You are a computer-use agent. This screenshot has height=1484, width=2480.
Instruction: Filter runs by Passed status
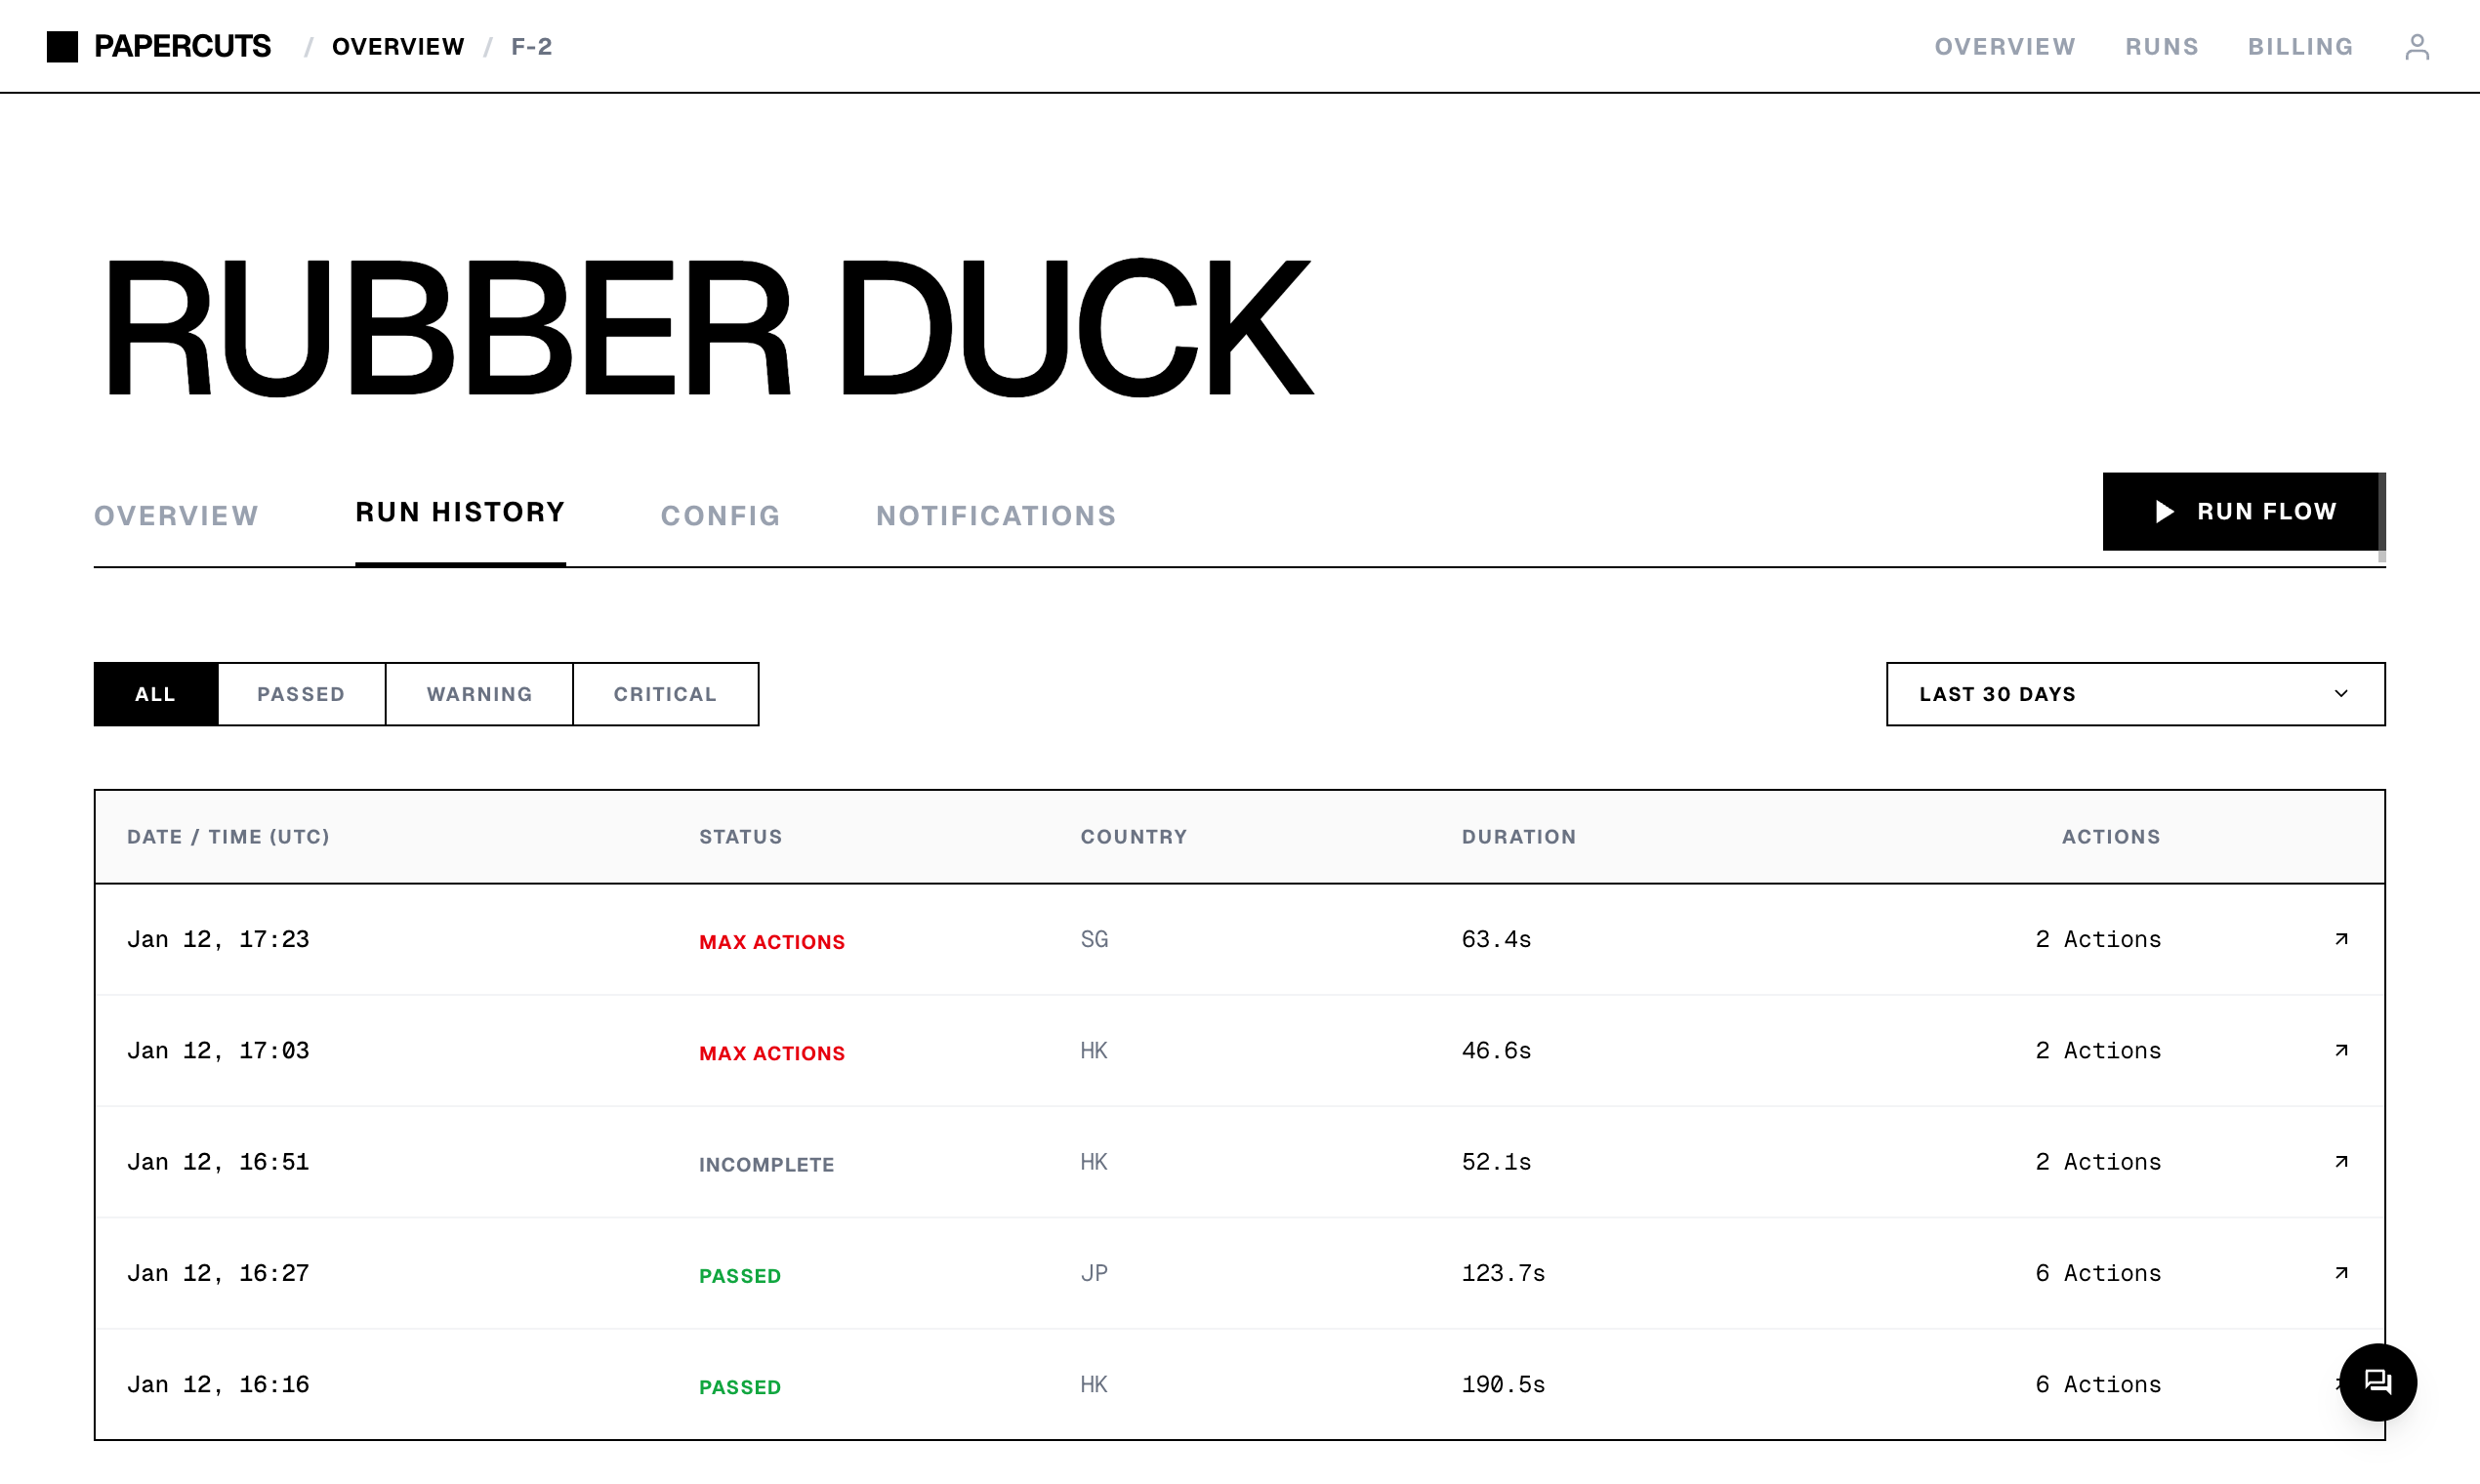tap(301, 694)
